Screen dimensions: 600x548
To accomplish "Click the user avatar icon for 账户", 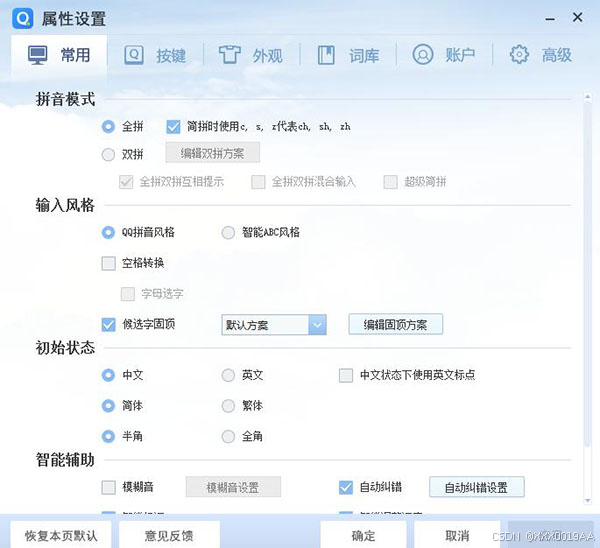I will (423, 55).
